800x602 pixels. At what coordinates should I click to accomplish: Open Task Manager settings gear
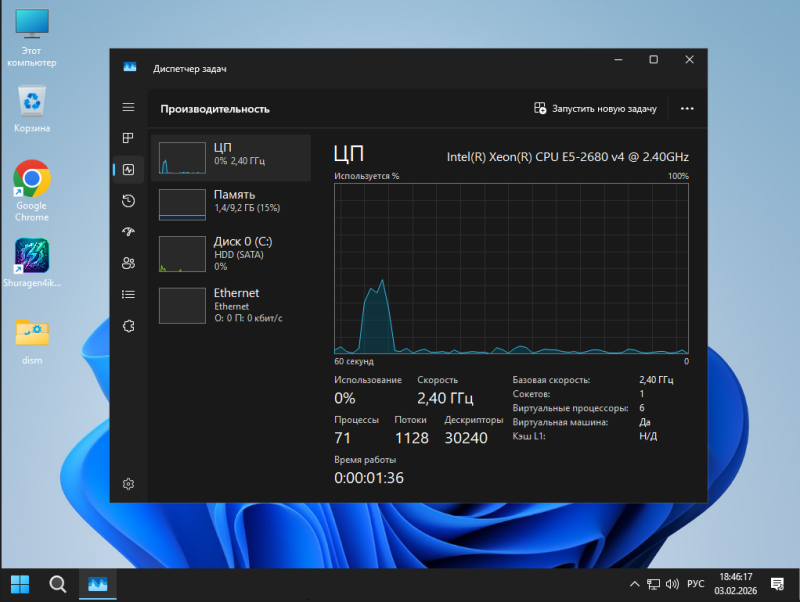point(128,484)
